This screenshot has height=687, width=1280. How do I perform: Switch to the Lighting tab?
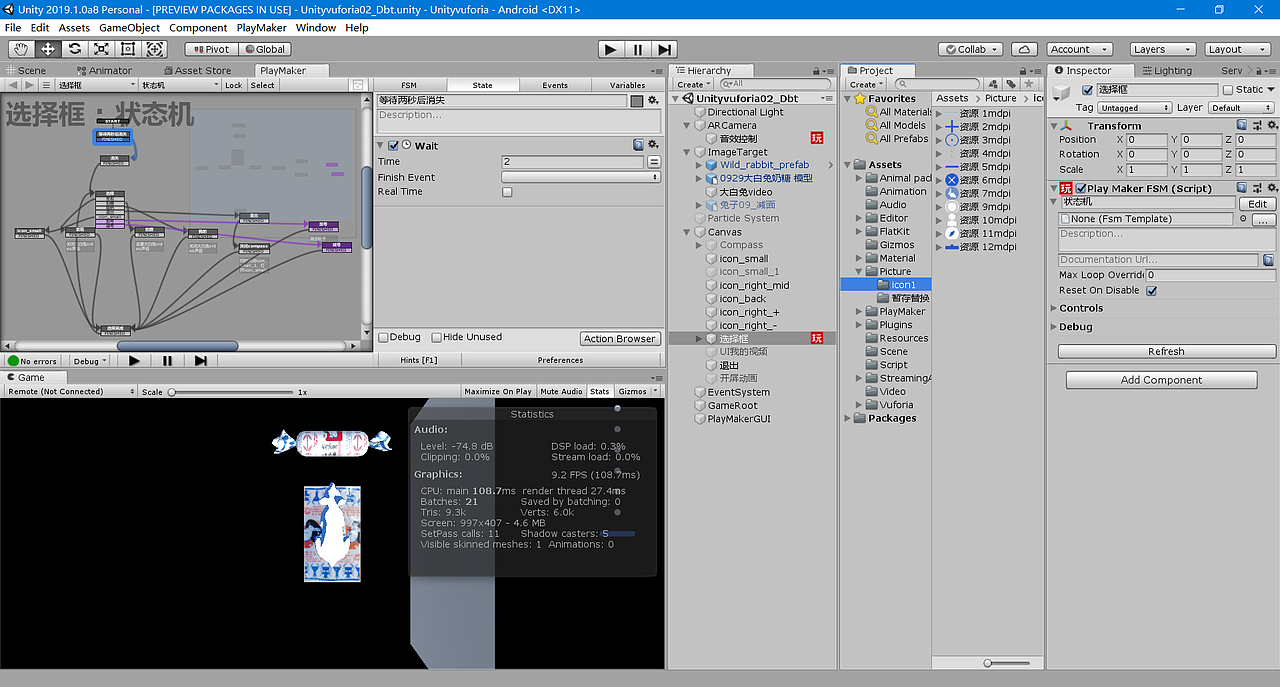click(x=1166, y=71)
